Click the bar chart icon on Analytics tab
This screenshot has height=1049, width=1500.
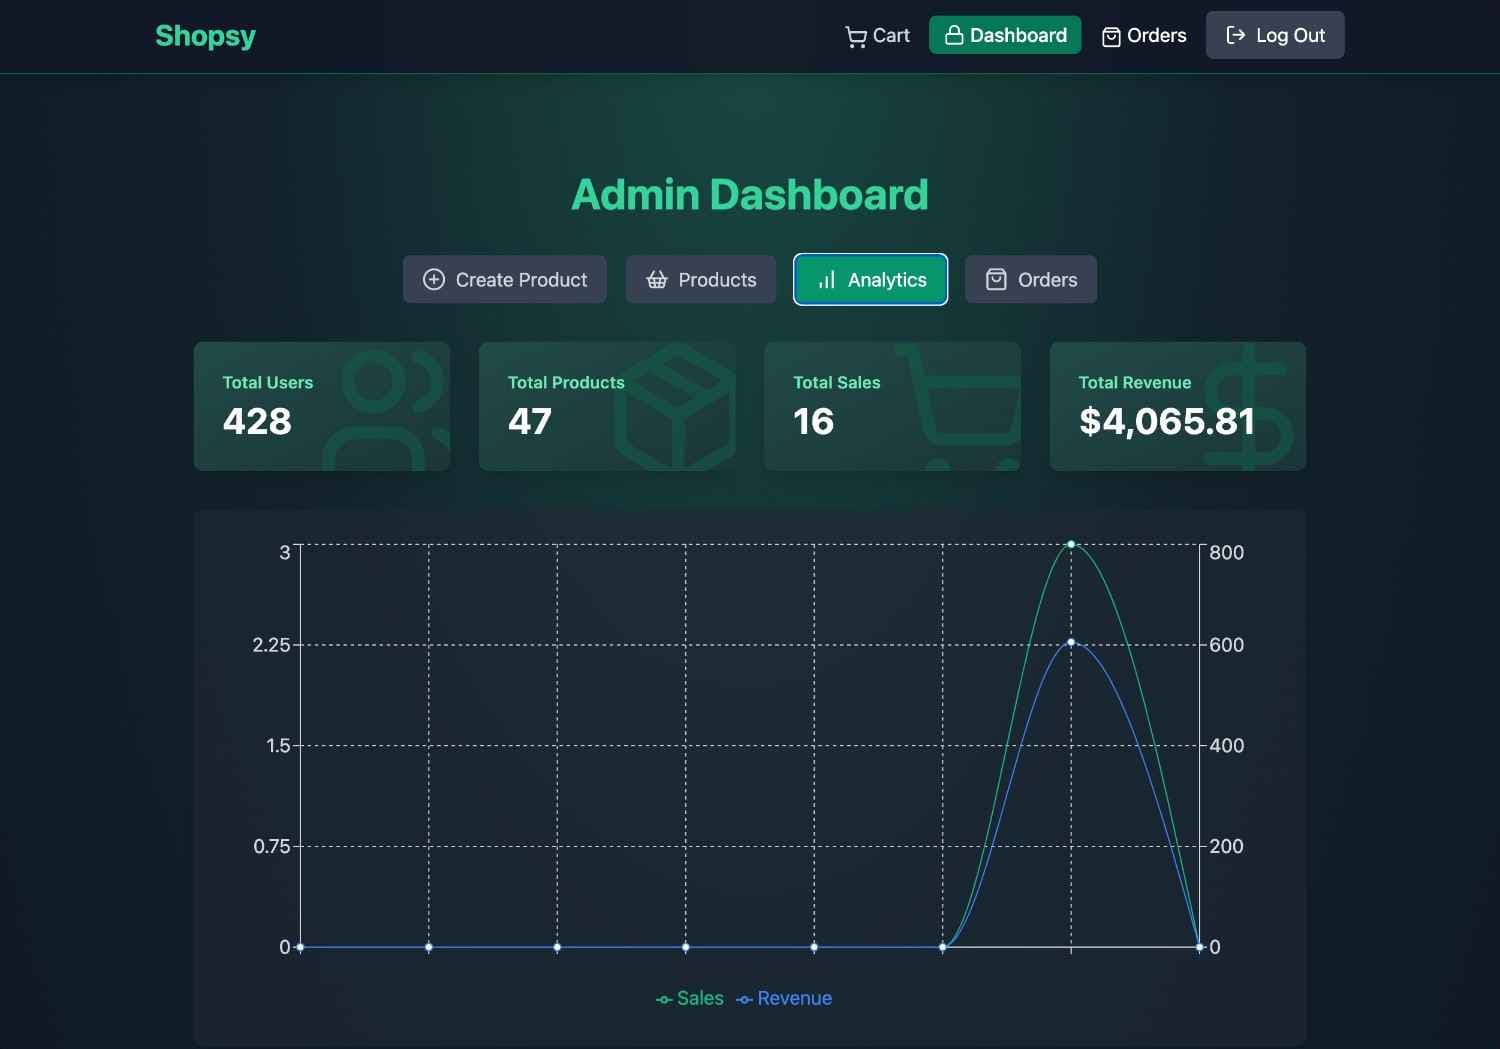(826, 280)
